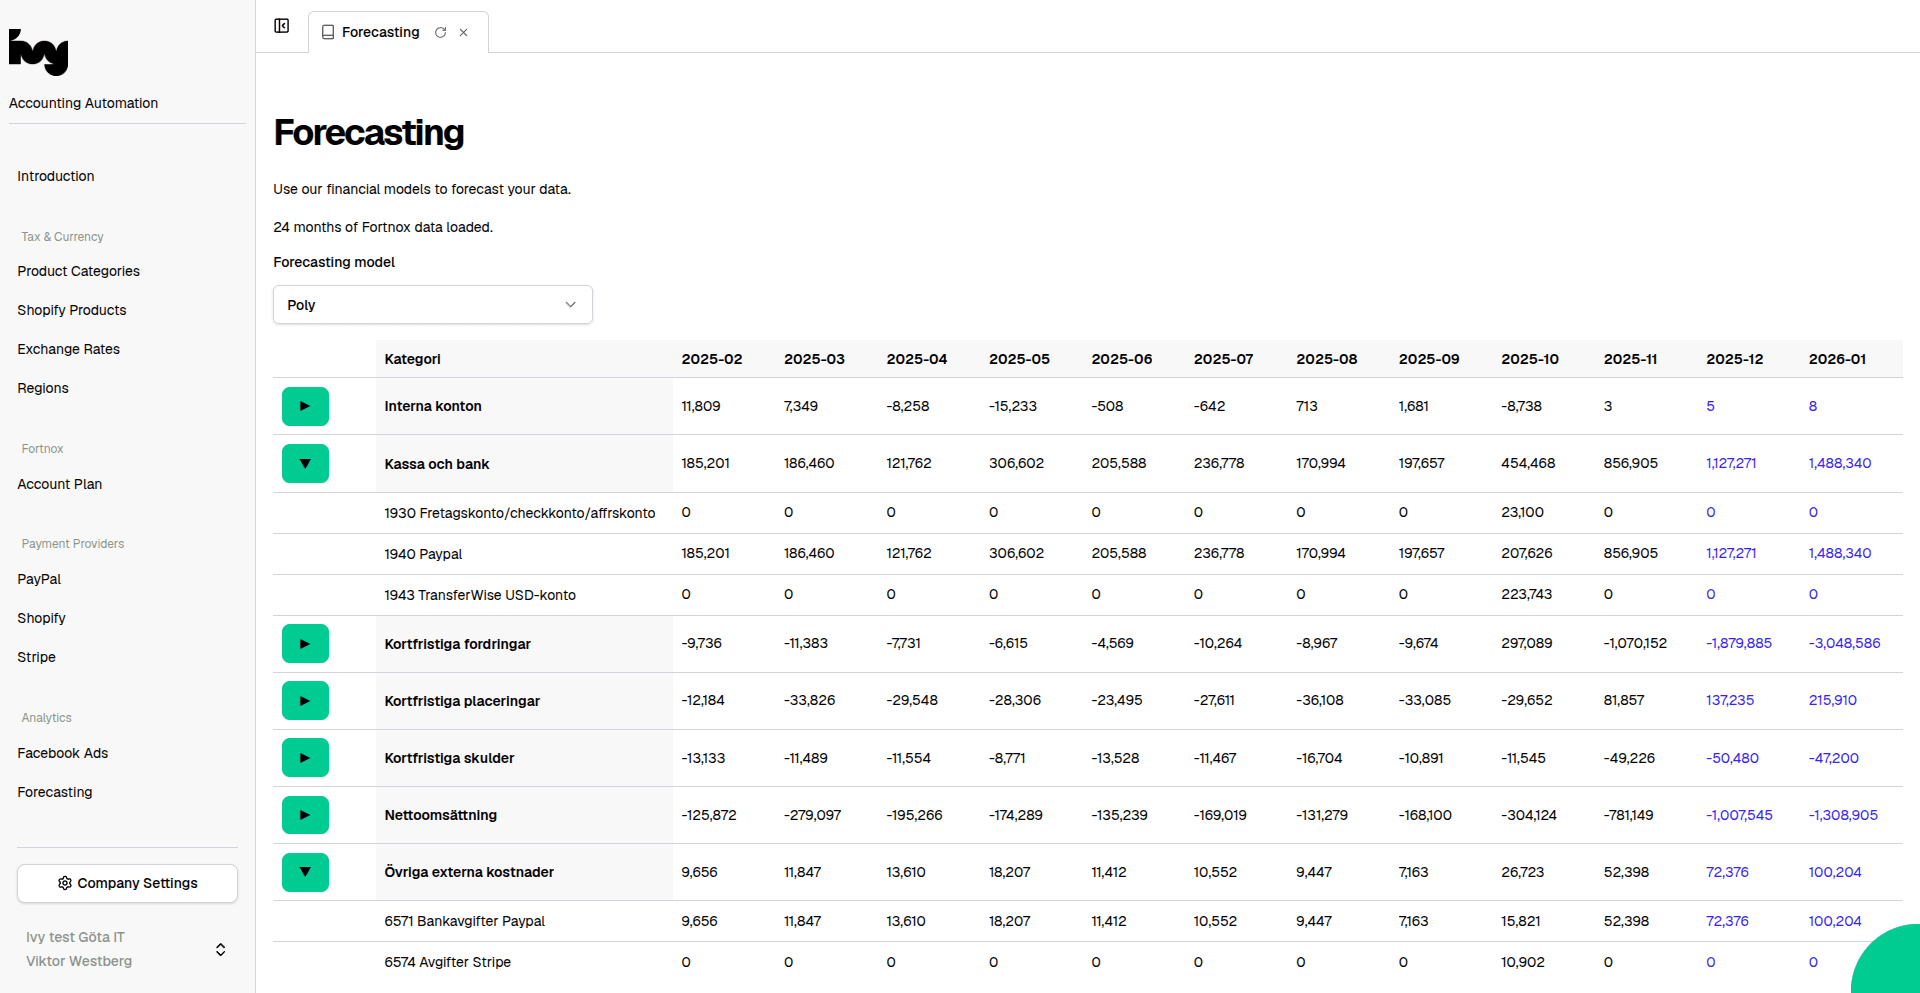1920x993 pixels.
Task: Click the Ivy logo
Action: coord(39,52)
